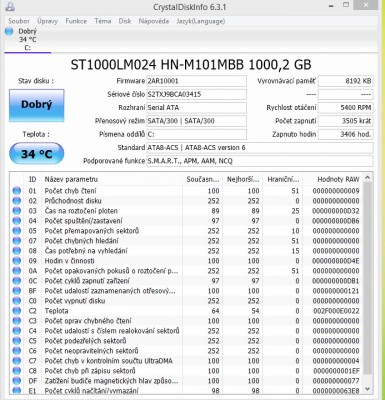The width and height of the screenshot is (385, 400).
Task: Open the Soubor menu
Action: (x=19, y=21)
